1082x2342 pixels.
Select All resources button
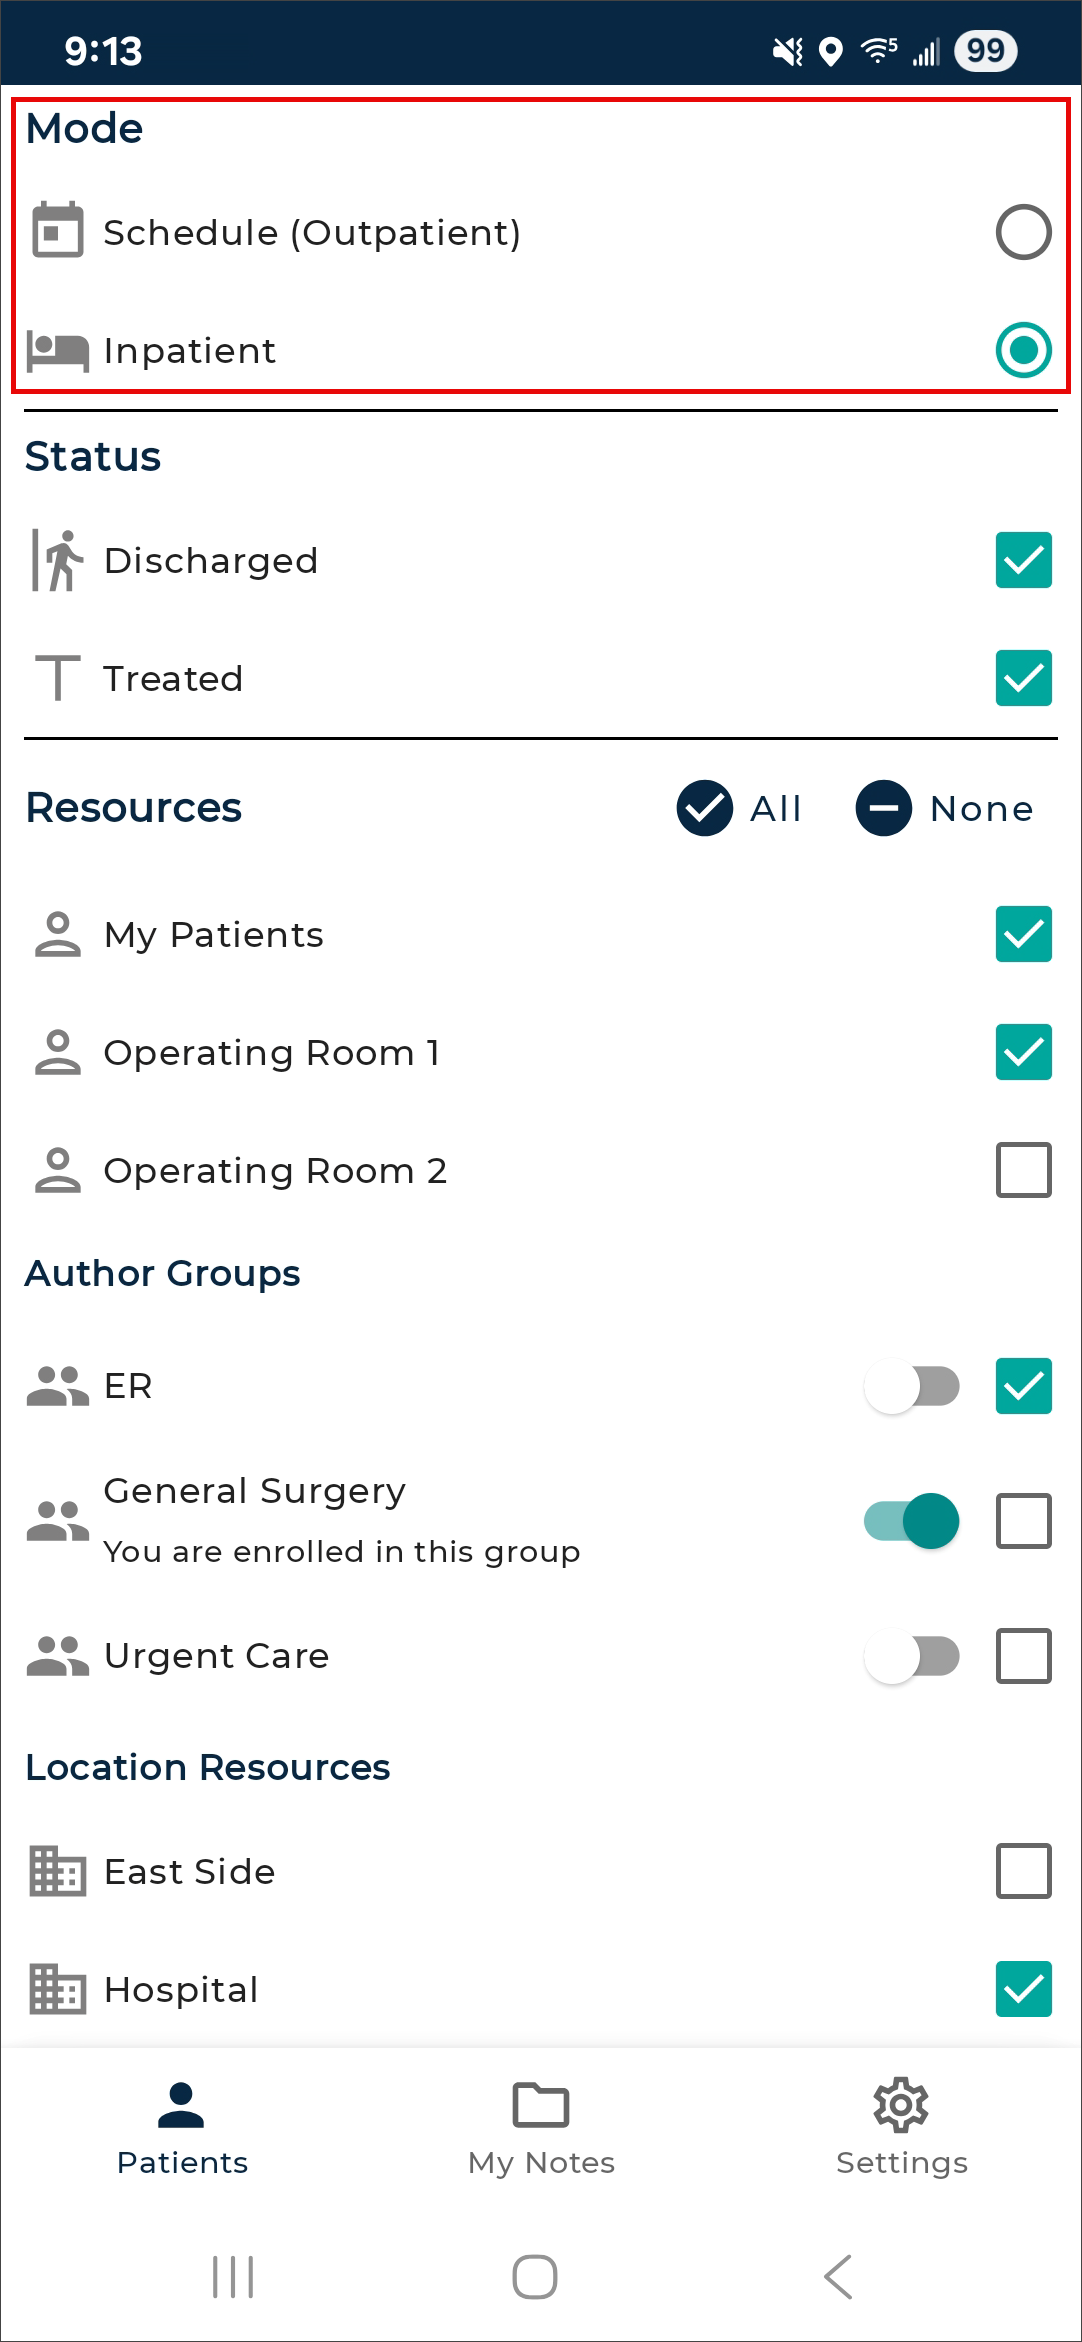click(x=739, y=808)
